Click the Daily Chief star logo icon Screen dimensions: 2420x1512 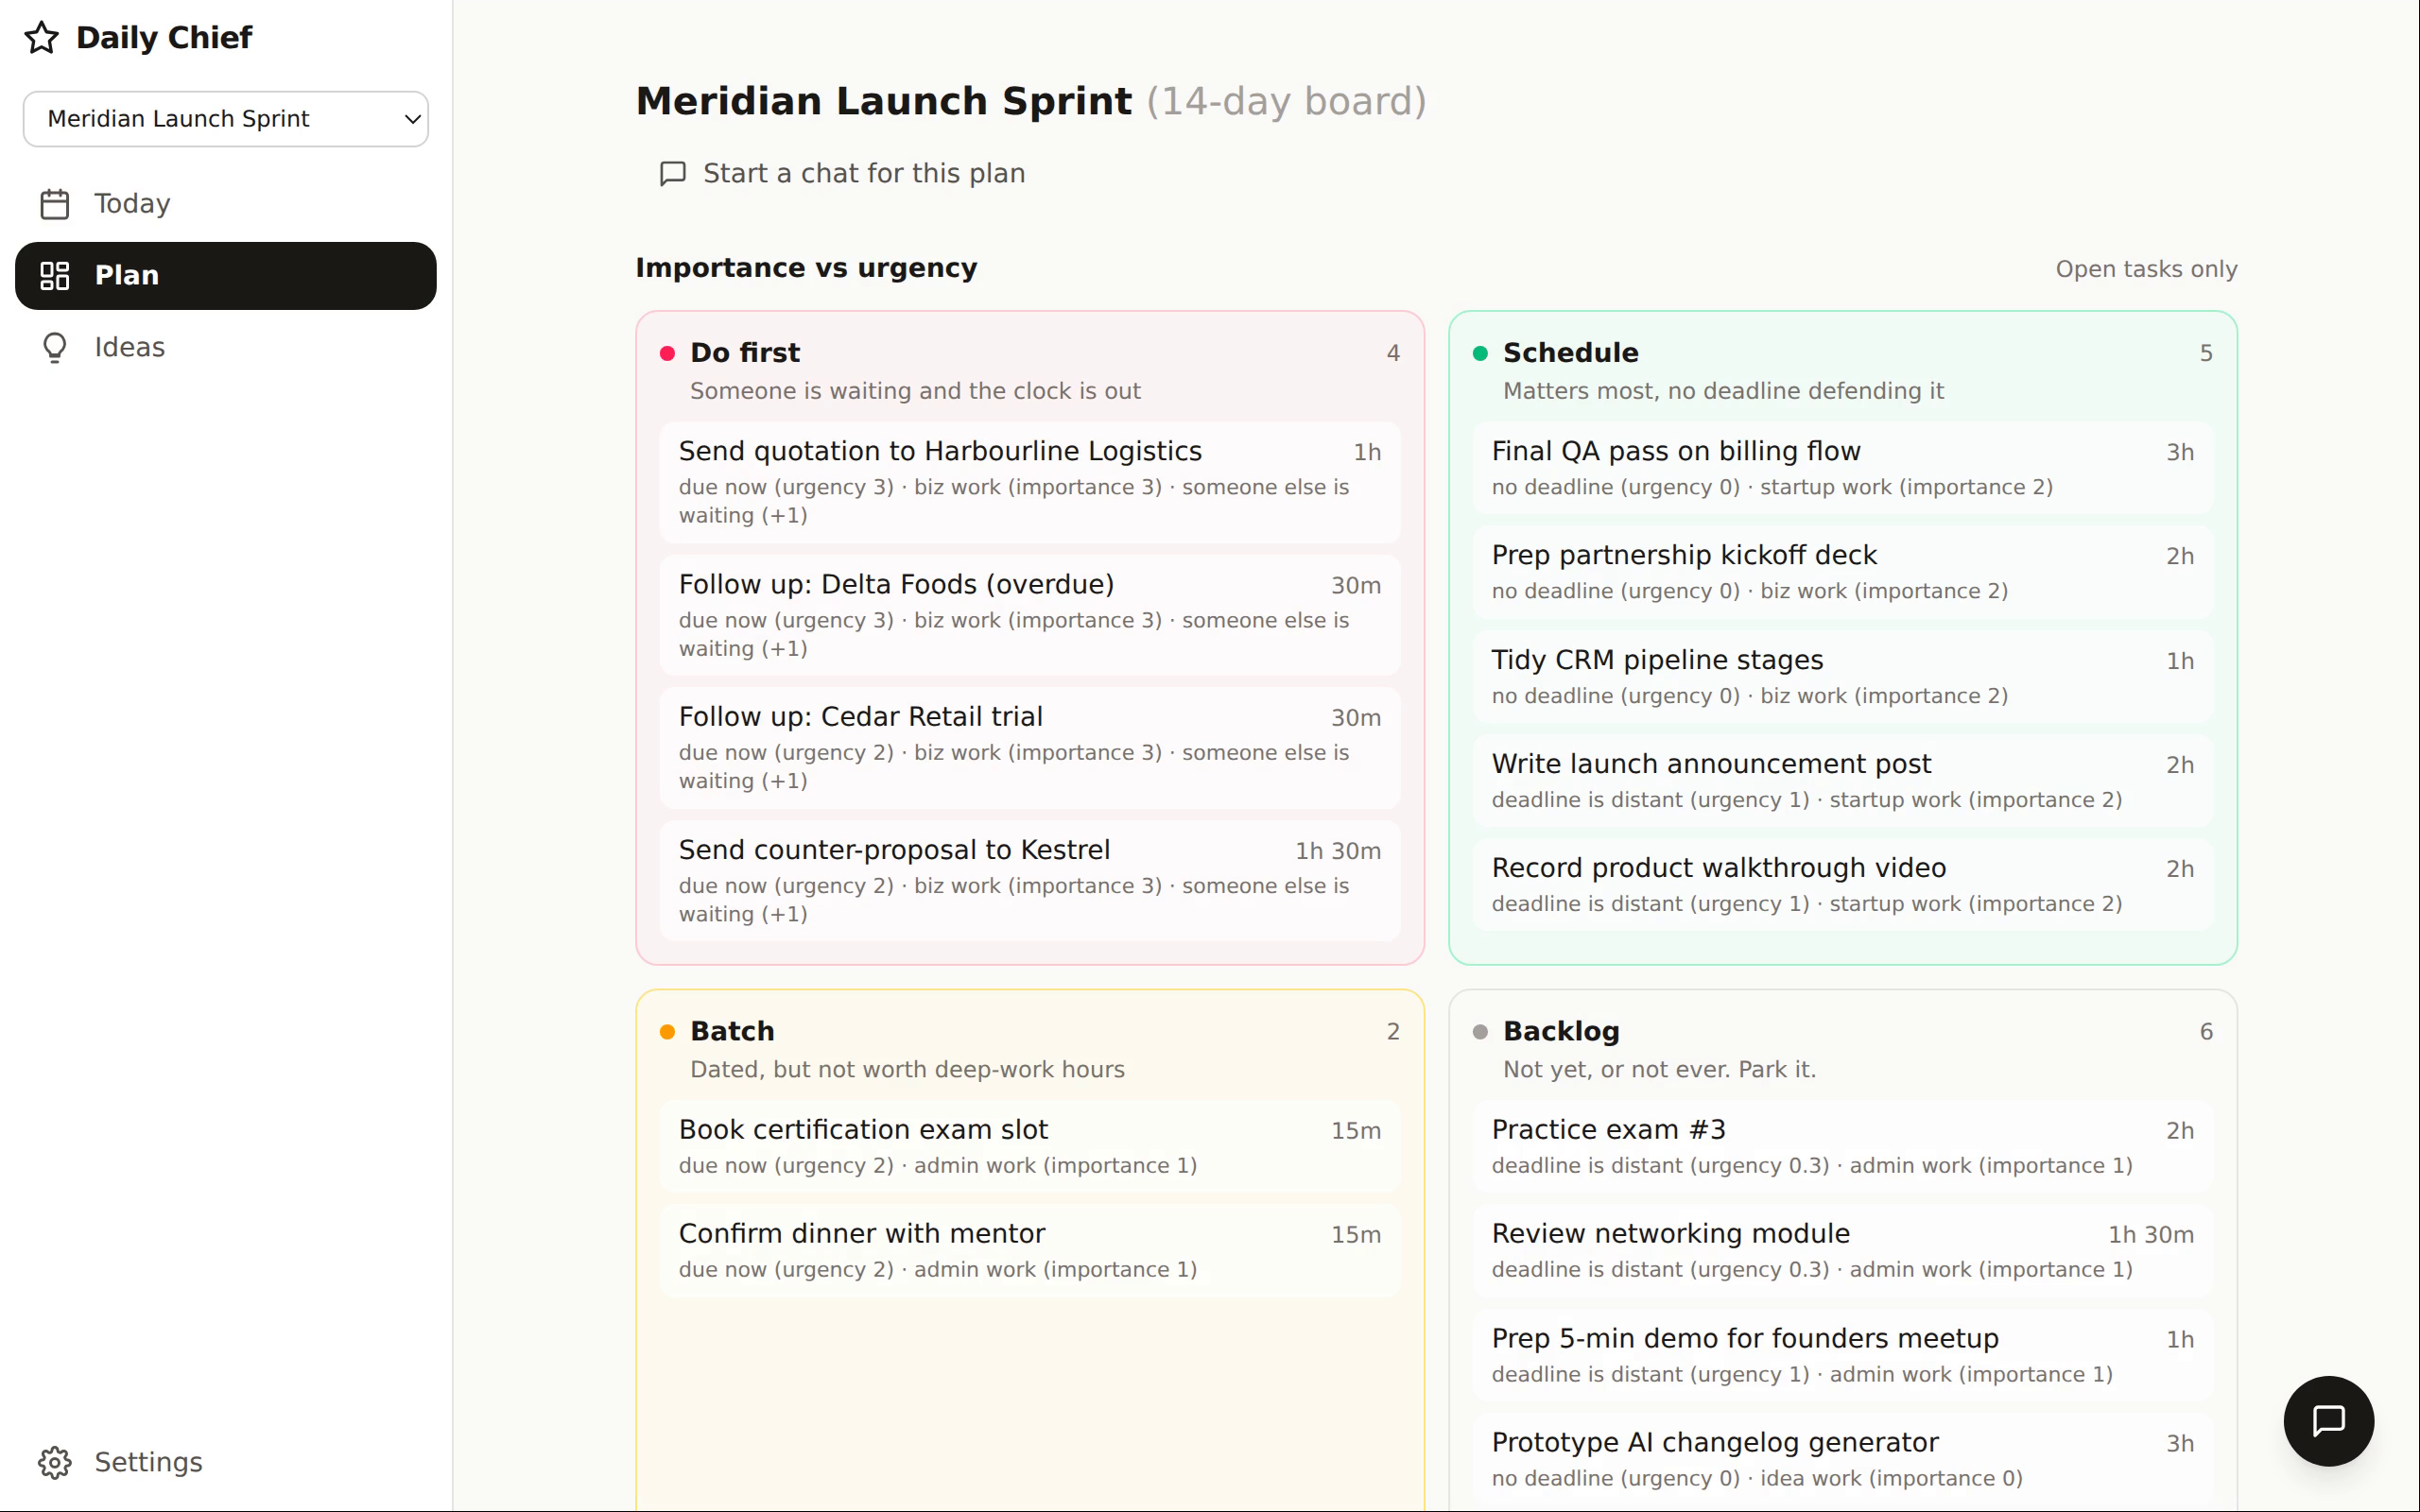[42, 38]
